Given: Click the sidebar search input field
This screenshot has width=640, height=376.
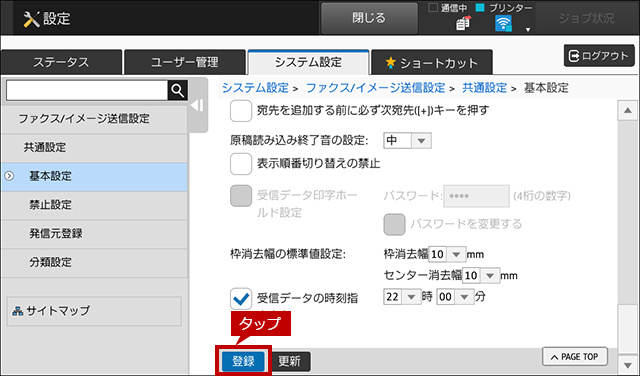Looking at the screenshot, I should [x=87, y=90].
